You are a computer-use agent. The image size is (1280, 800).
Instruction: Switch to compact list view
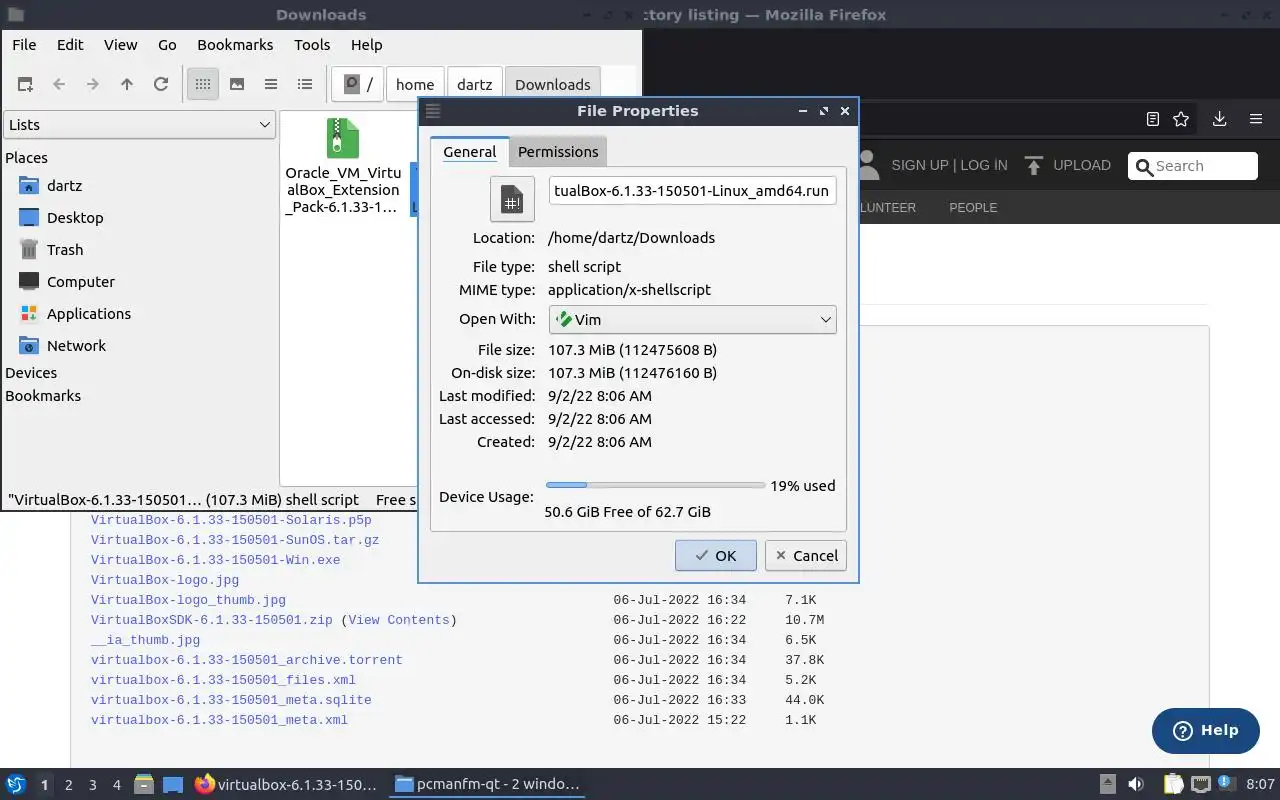271,84
